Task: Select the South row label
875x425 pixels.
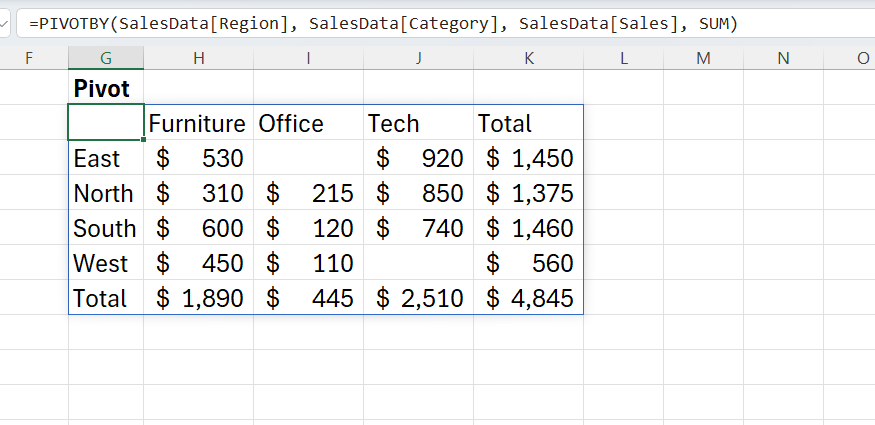Action: [x=106, y=228]
